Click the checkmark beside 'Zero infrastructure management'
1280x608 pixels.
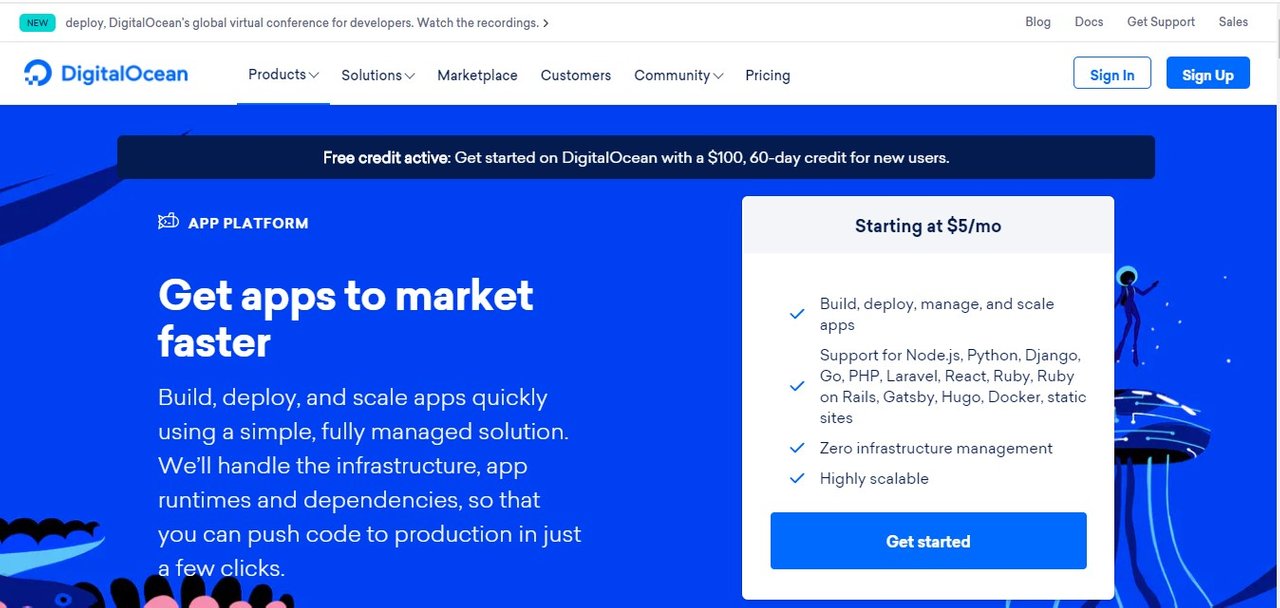coord(797,448)
